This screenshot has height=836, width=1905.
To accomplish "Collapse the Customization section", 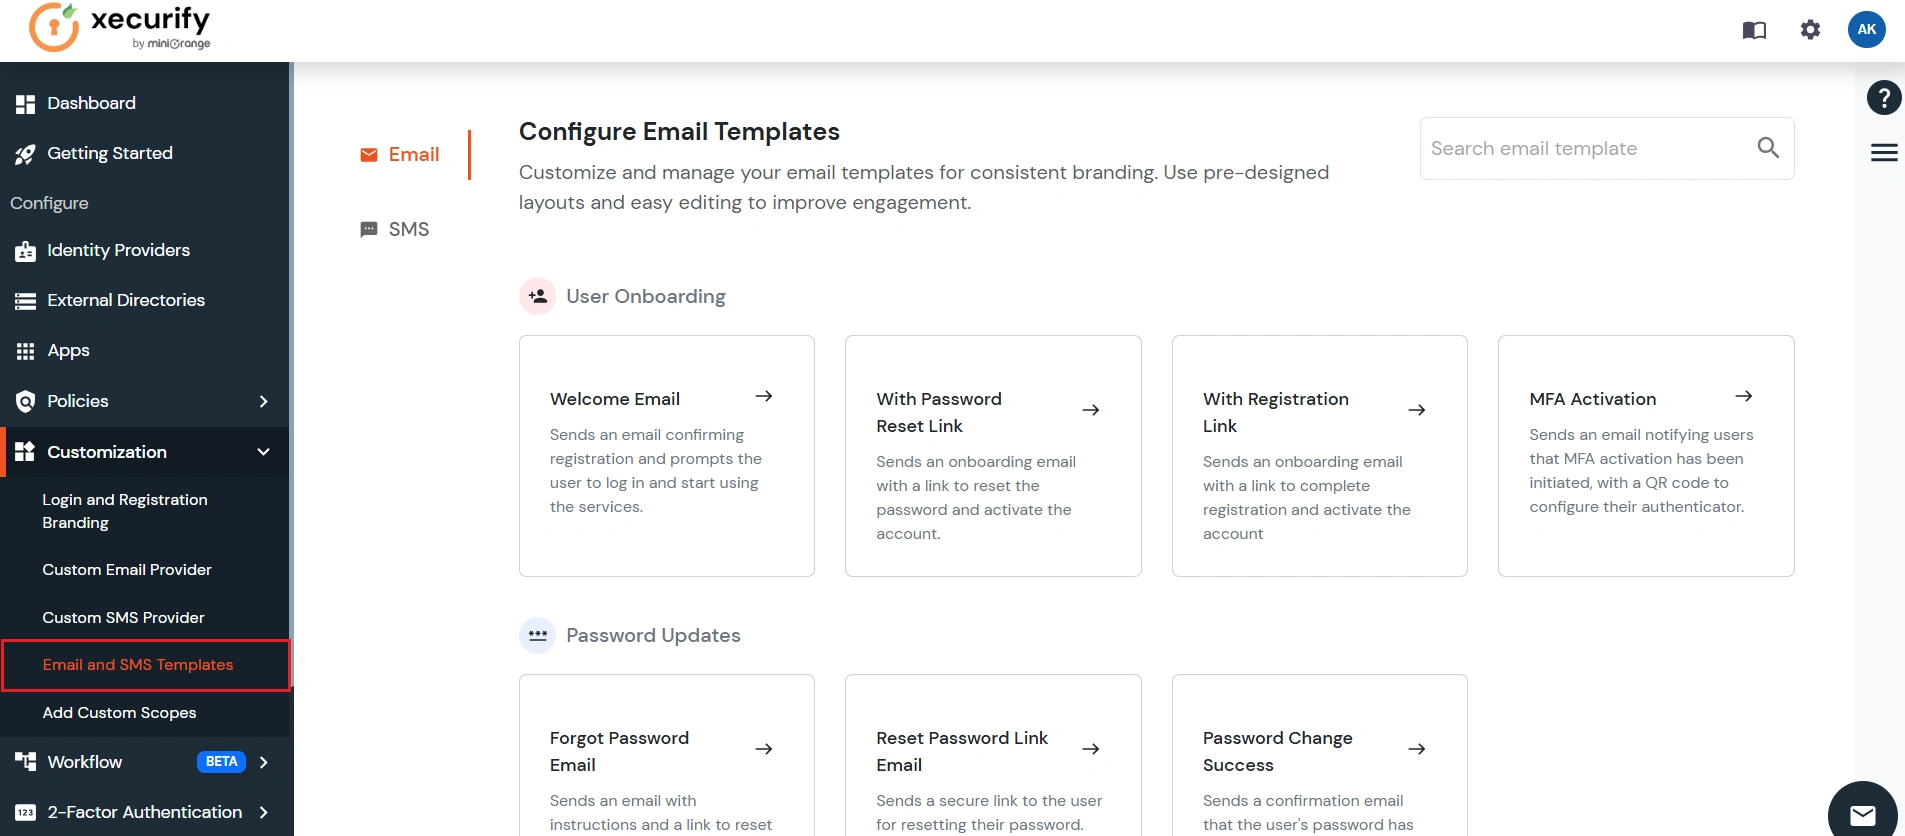I will 263,452.
